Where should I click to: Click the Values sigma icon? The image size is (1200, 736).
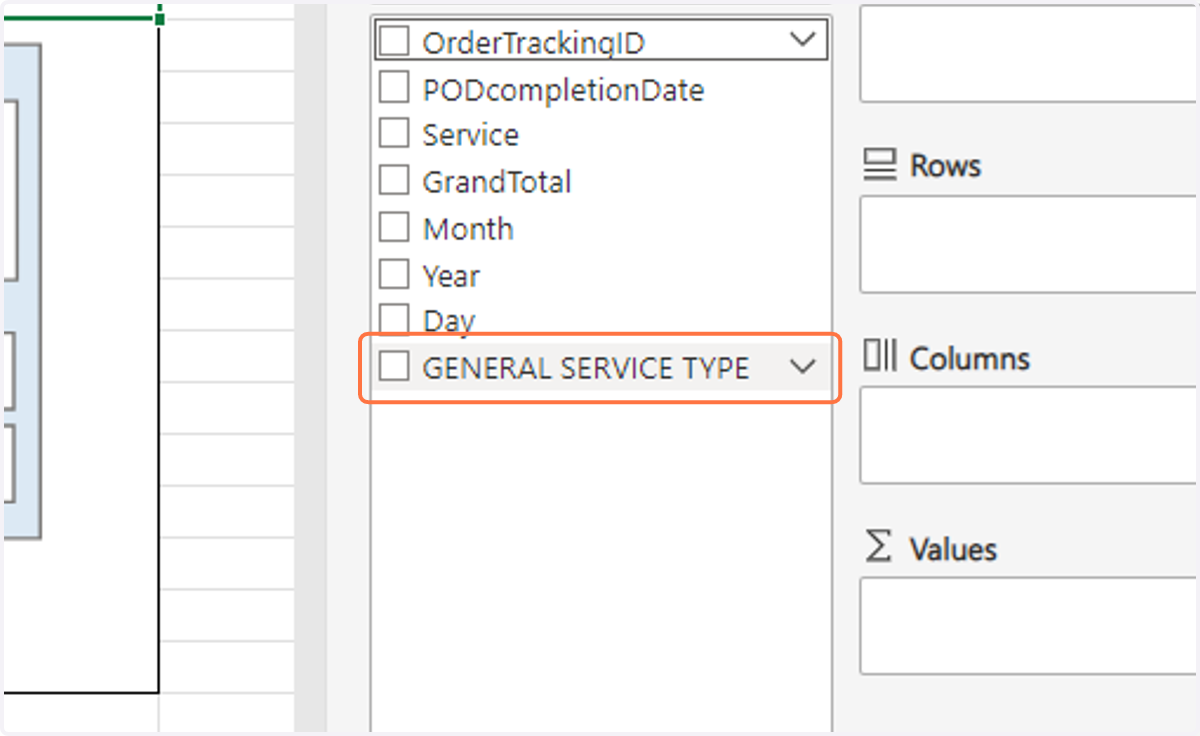coord(878,547)
